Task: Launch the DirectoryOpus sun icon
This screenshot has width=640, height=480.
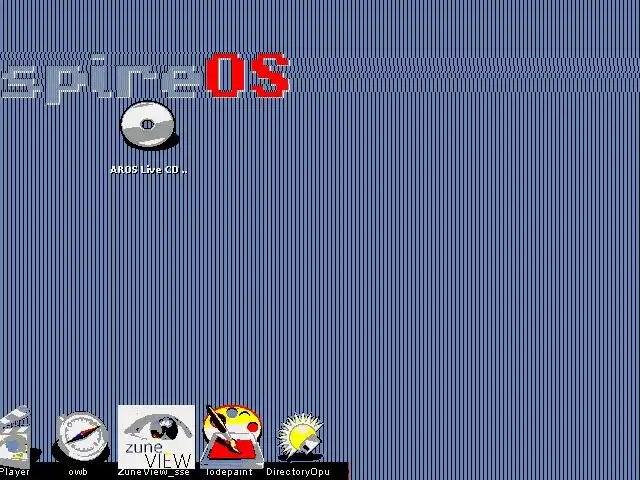Action: click(301, 438)
